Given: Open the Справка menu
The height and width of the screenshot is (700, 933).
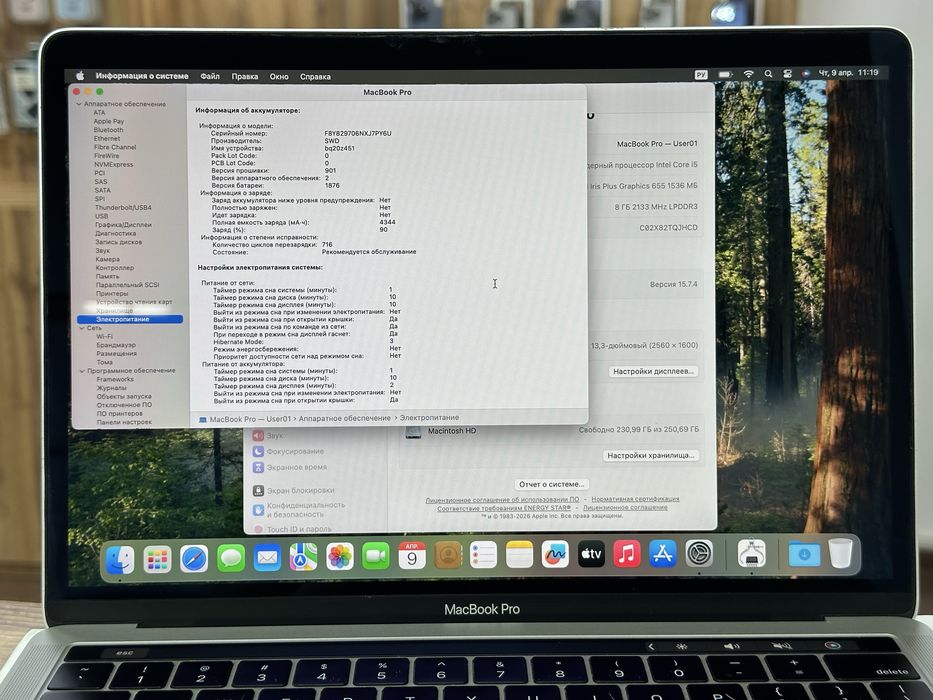Looking at the screenshot, I should (x=315, y=76).
